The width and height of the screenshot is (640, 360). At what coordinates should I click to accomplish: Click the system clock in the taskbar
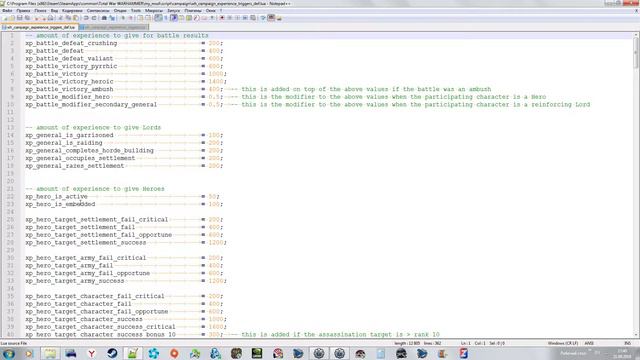pos(623,353)
